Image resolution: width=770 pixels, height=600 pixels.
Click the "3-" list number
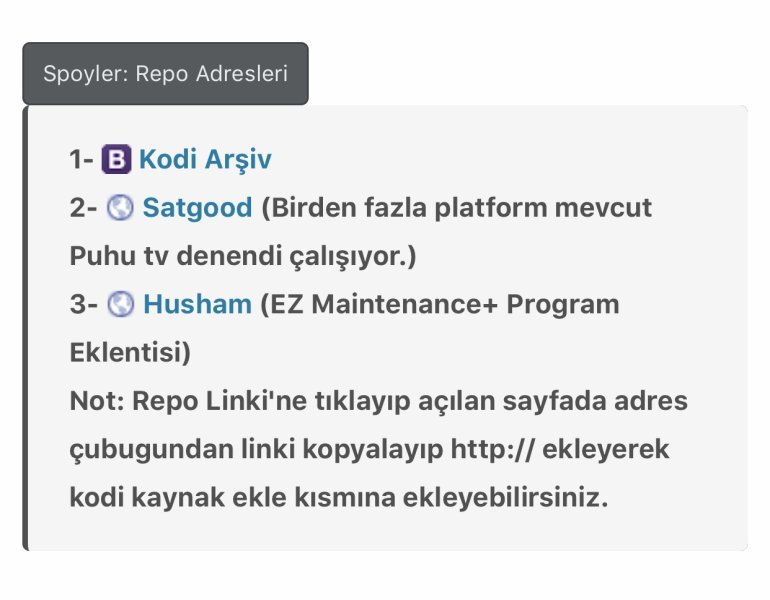coord(83,304)
